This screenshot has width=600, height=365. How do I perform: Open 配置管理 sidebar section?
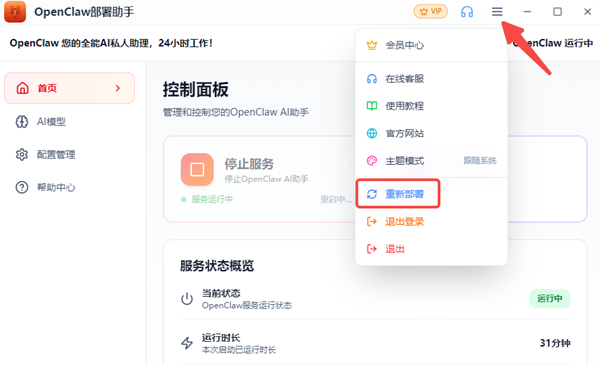(69, 155)
